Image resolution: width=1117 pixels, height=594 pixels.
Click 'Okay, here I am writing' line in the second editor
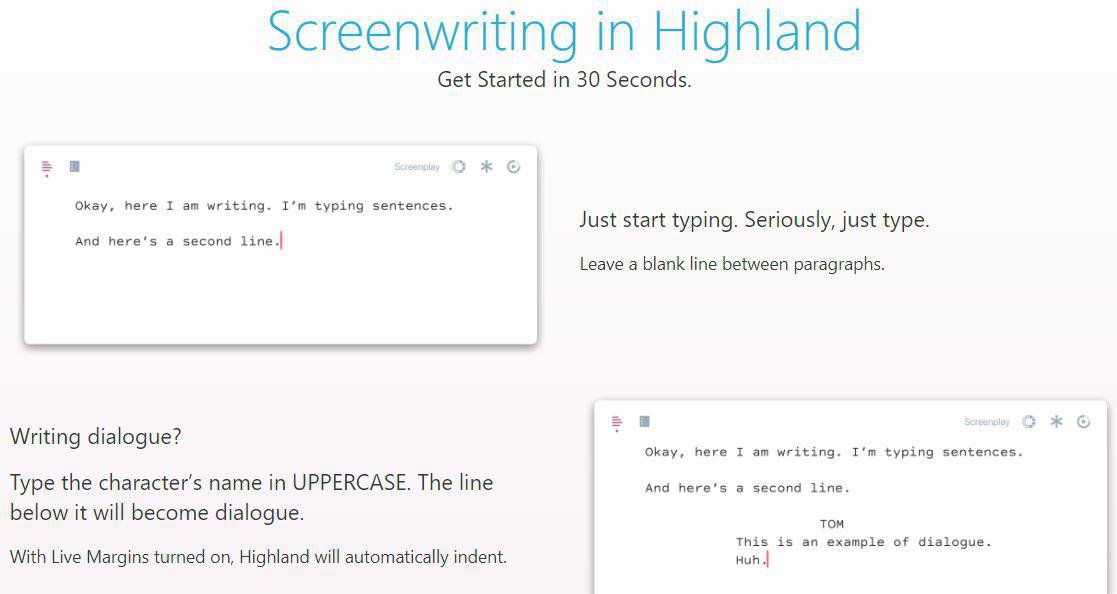(x=833, y=452)
